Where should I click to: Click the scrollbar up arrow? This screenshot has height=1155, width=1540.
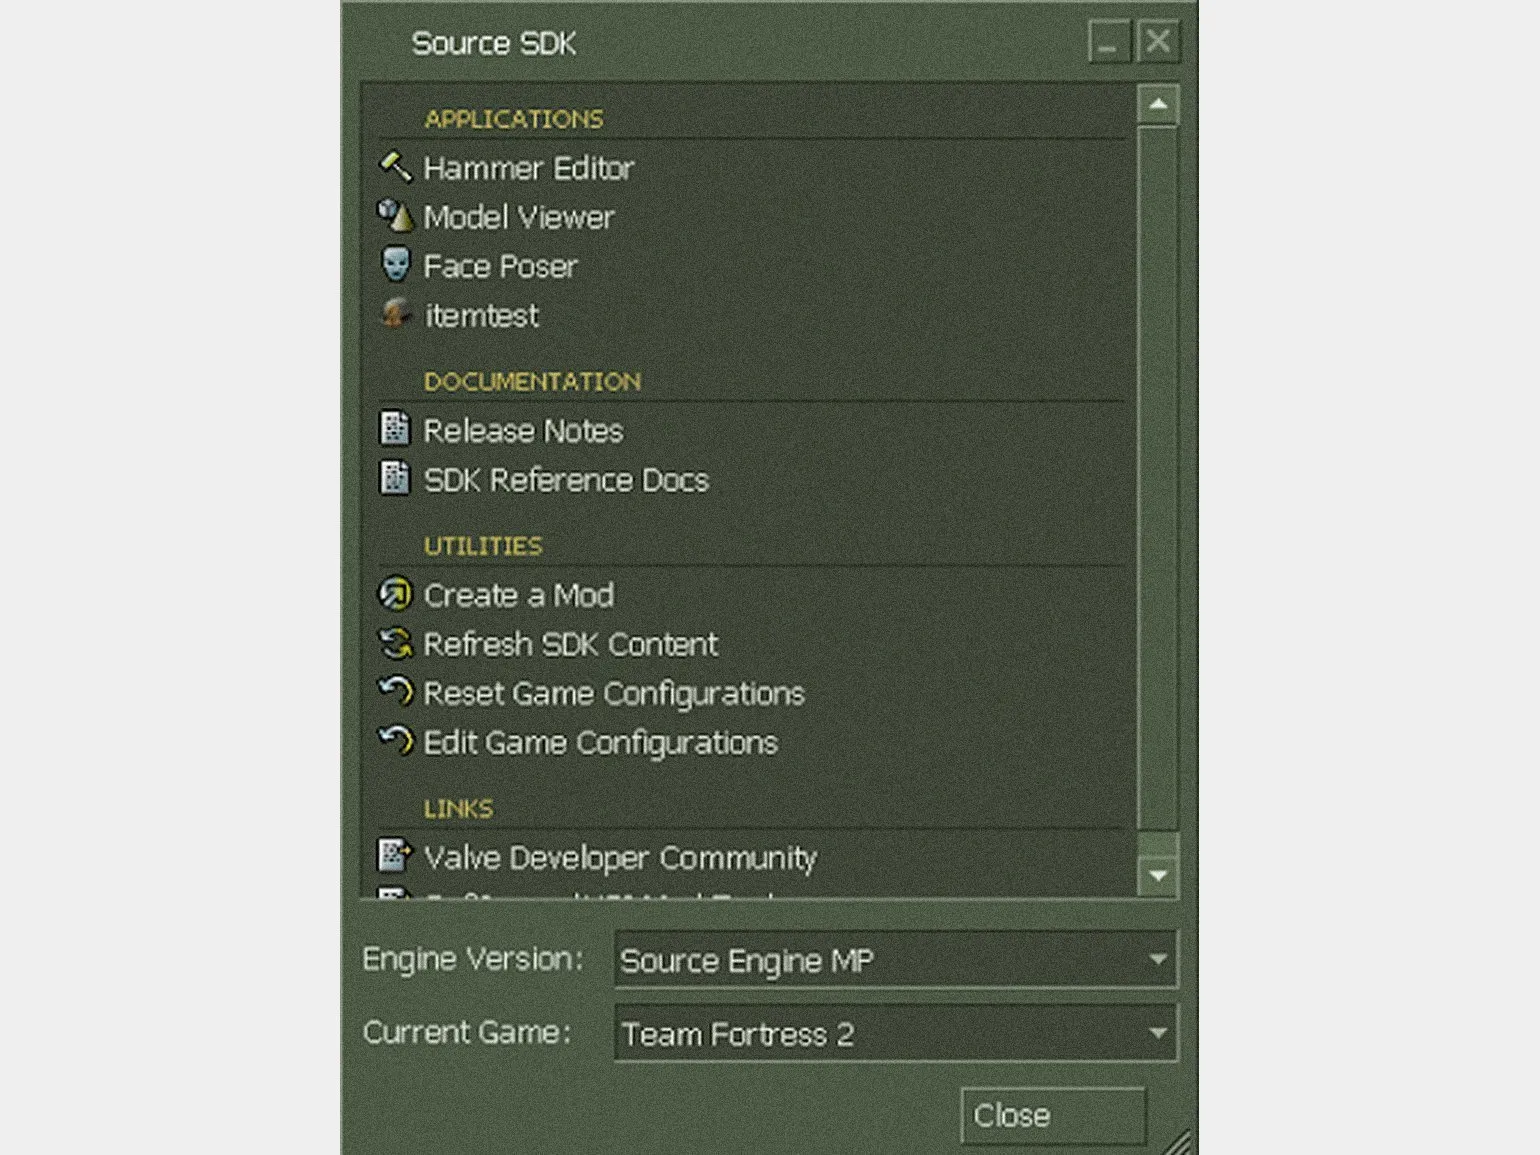1158,105
